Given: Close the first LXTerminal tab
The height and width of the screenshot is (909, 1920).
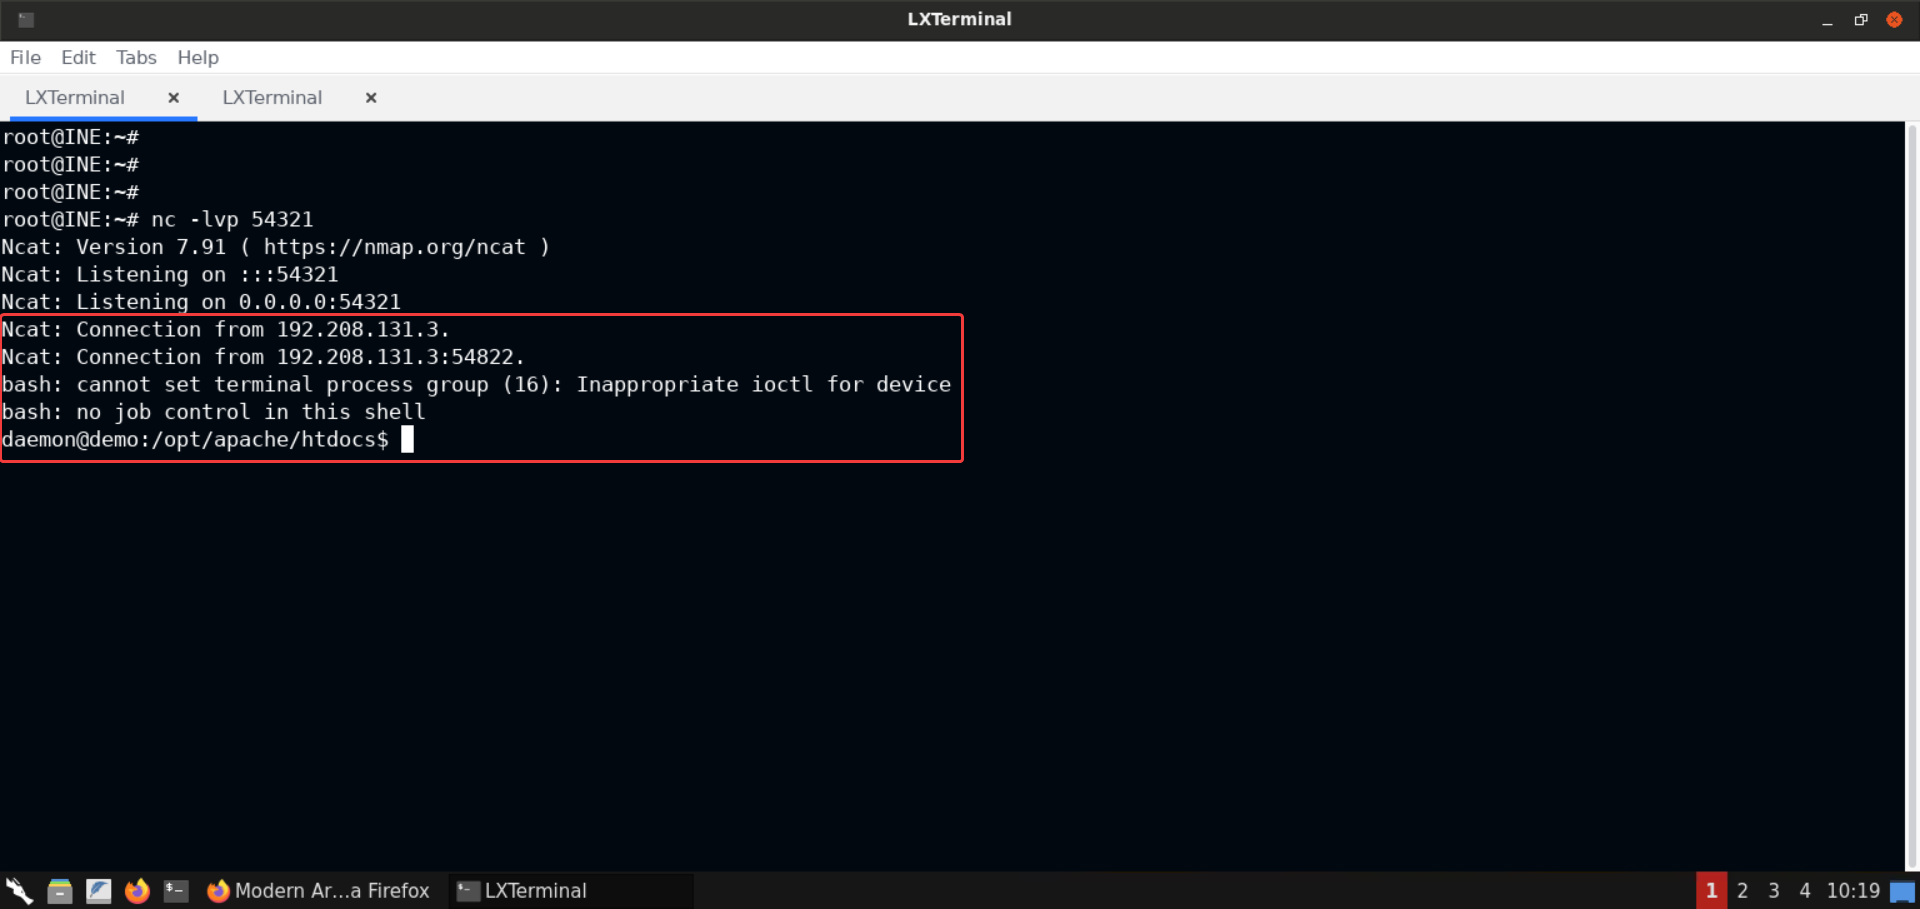Looking at the screenshot, I should [x=173, y=97].
